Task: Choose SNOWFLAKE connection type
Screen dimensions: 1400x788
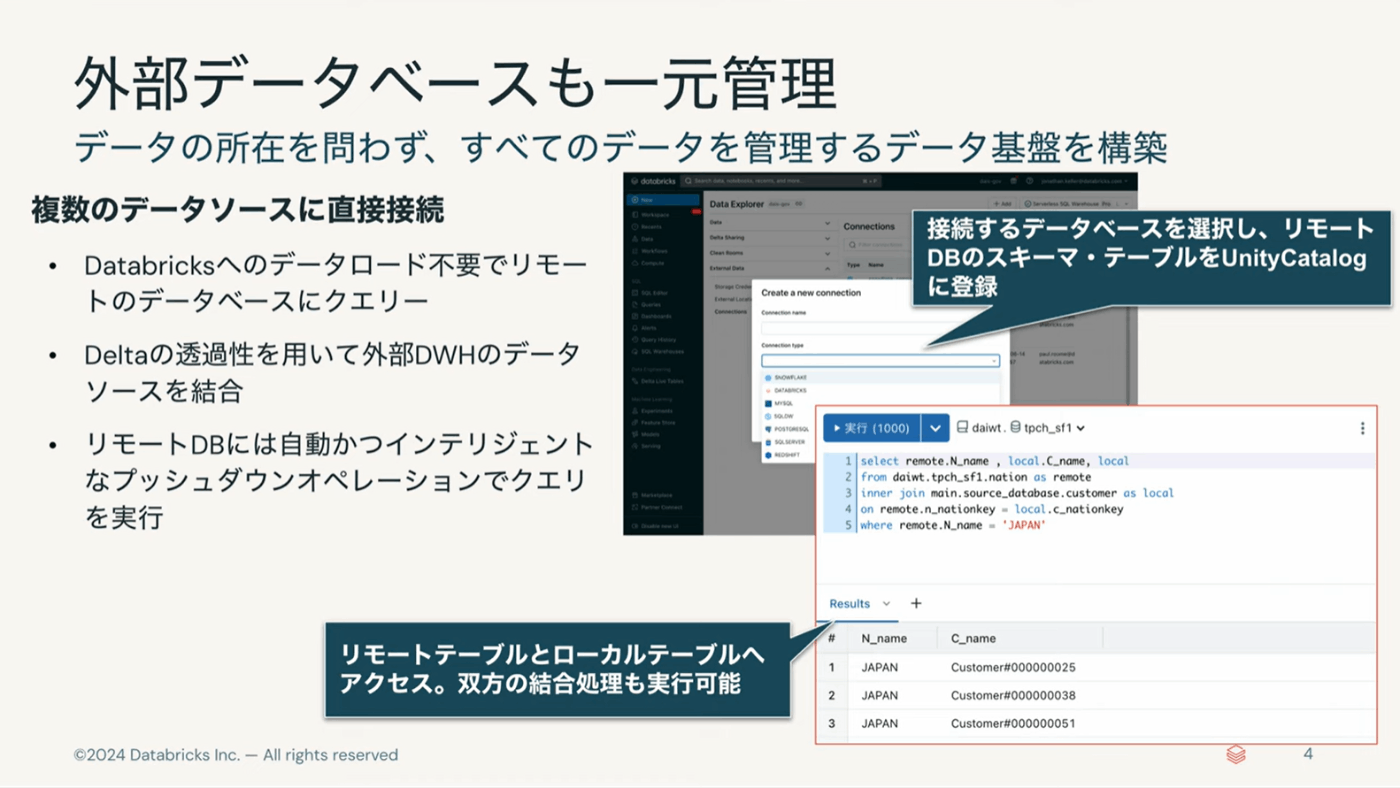Action: tap(880, 378)
